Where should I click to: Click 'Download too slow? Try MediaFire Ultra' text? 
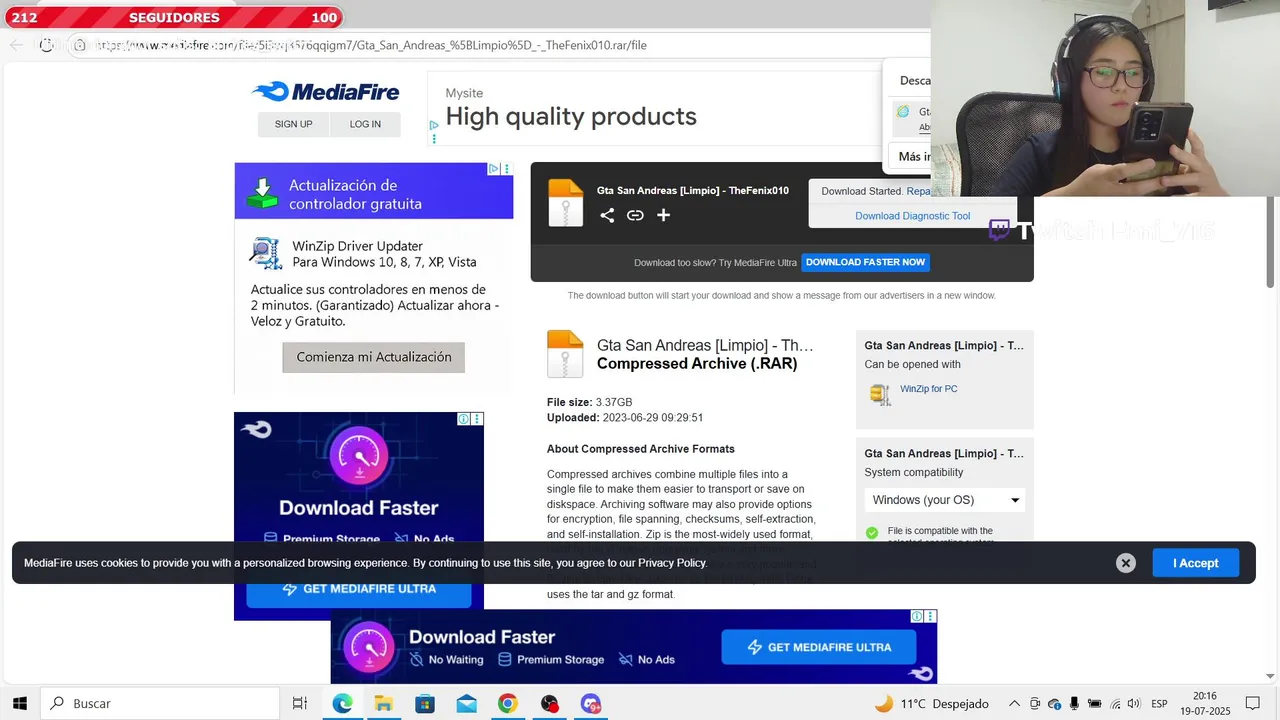coord(715,263)
